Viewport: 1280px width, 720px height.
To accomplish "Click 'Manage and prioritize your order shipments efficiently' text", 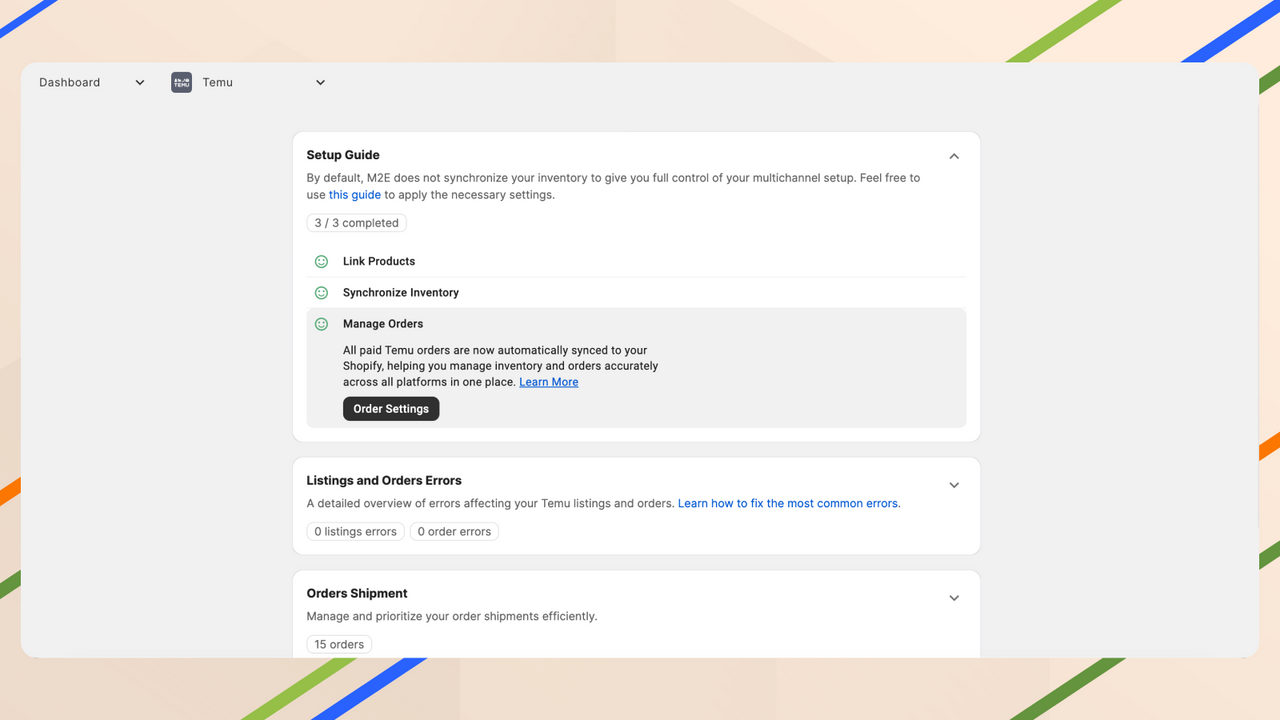I will coord(452,616).
